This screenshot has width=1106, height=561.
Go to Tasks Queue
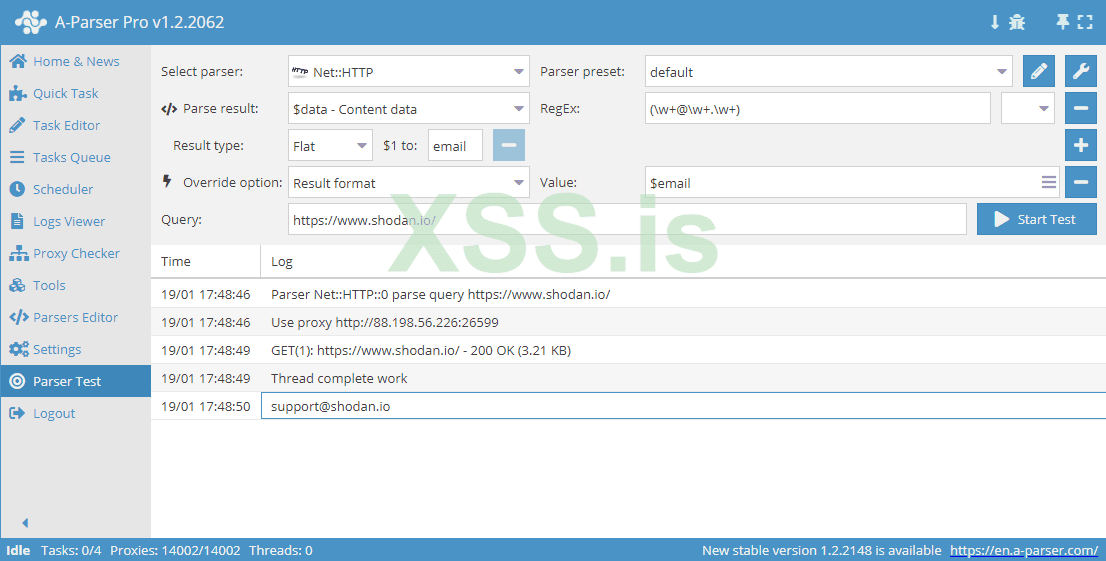coord(75,157)
